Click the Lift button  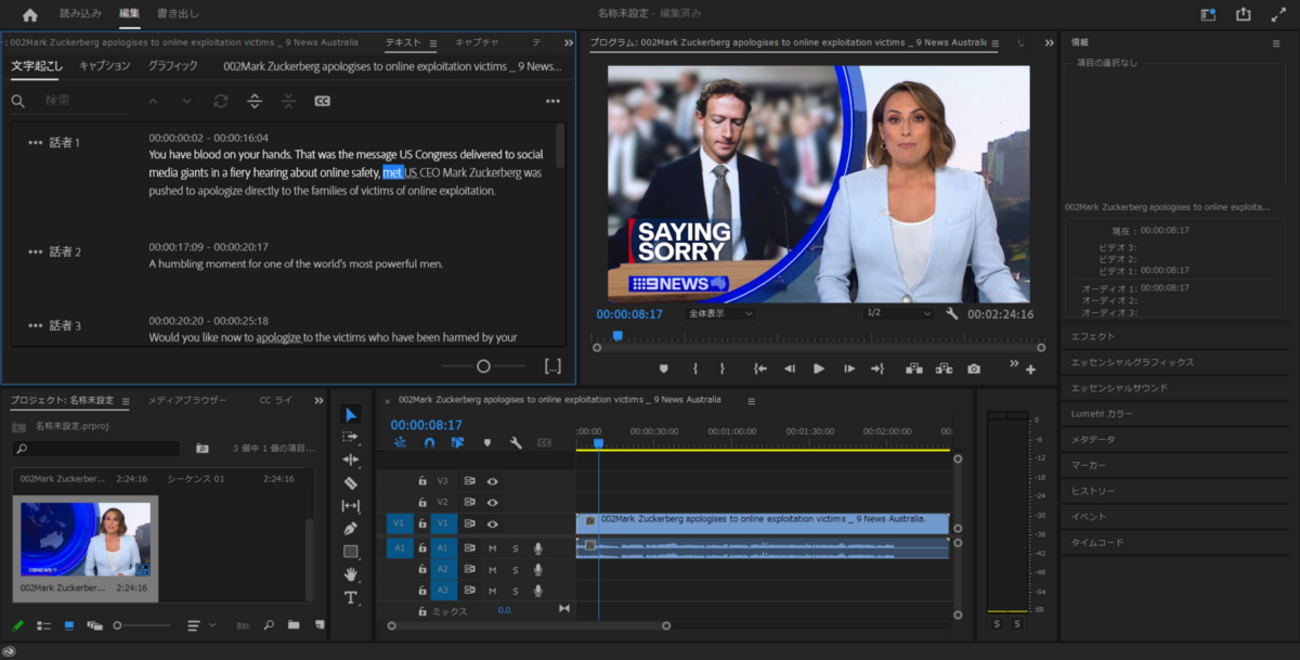point(914,369)
